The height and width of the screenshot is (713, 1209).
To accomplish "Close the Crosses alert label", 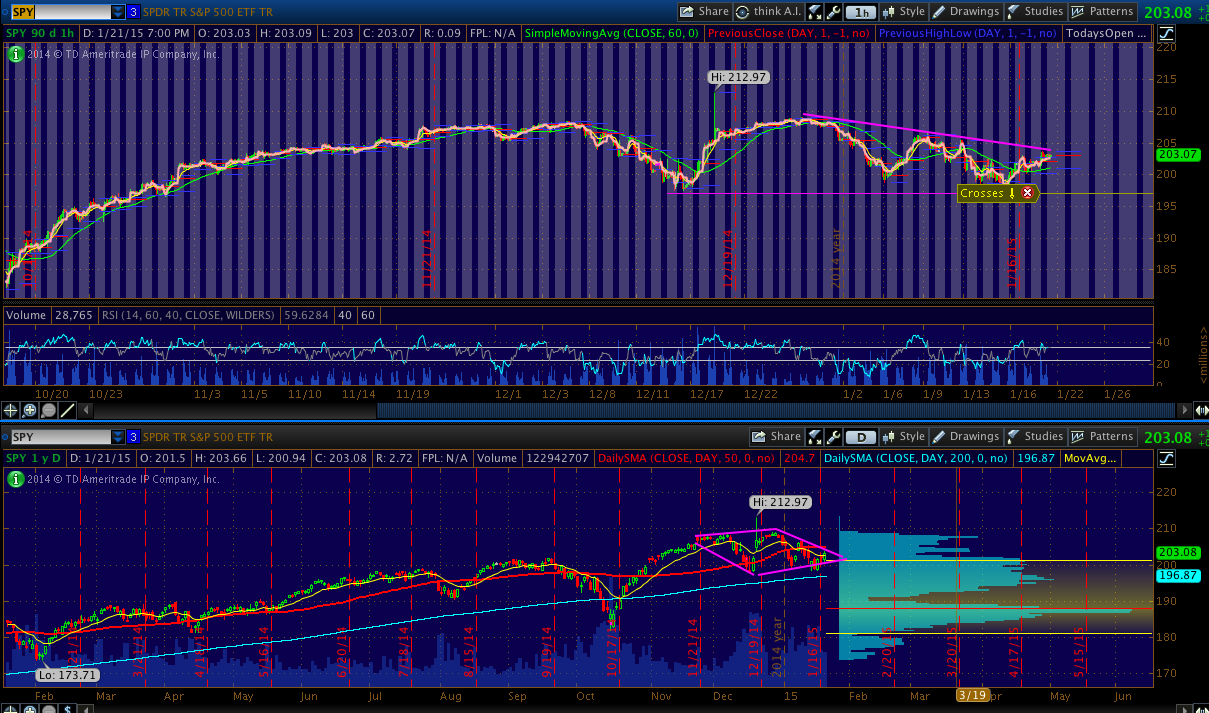I will click(x=1027, y=193).
